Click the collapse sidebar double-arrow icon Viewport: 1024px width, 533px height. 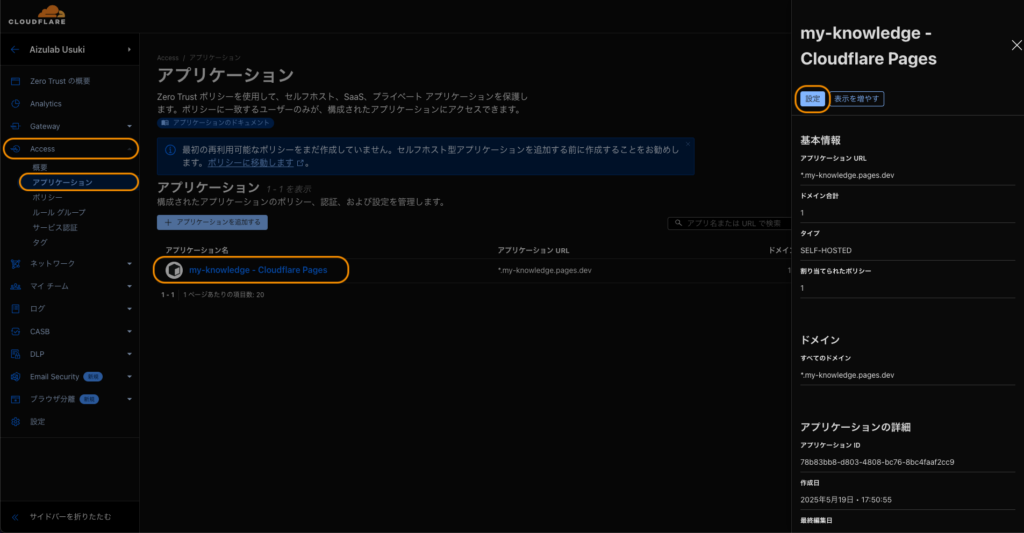coord(15,517)
